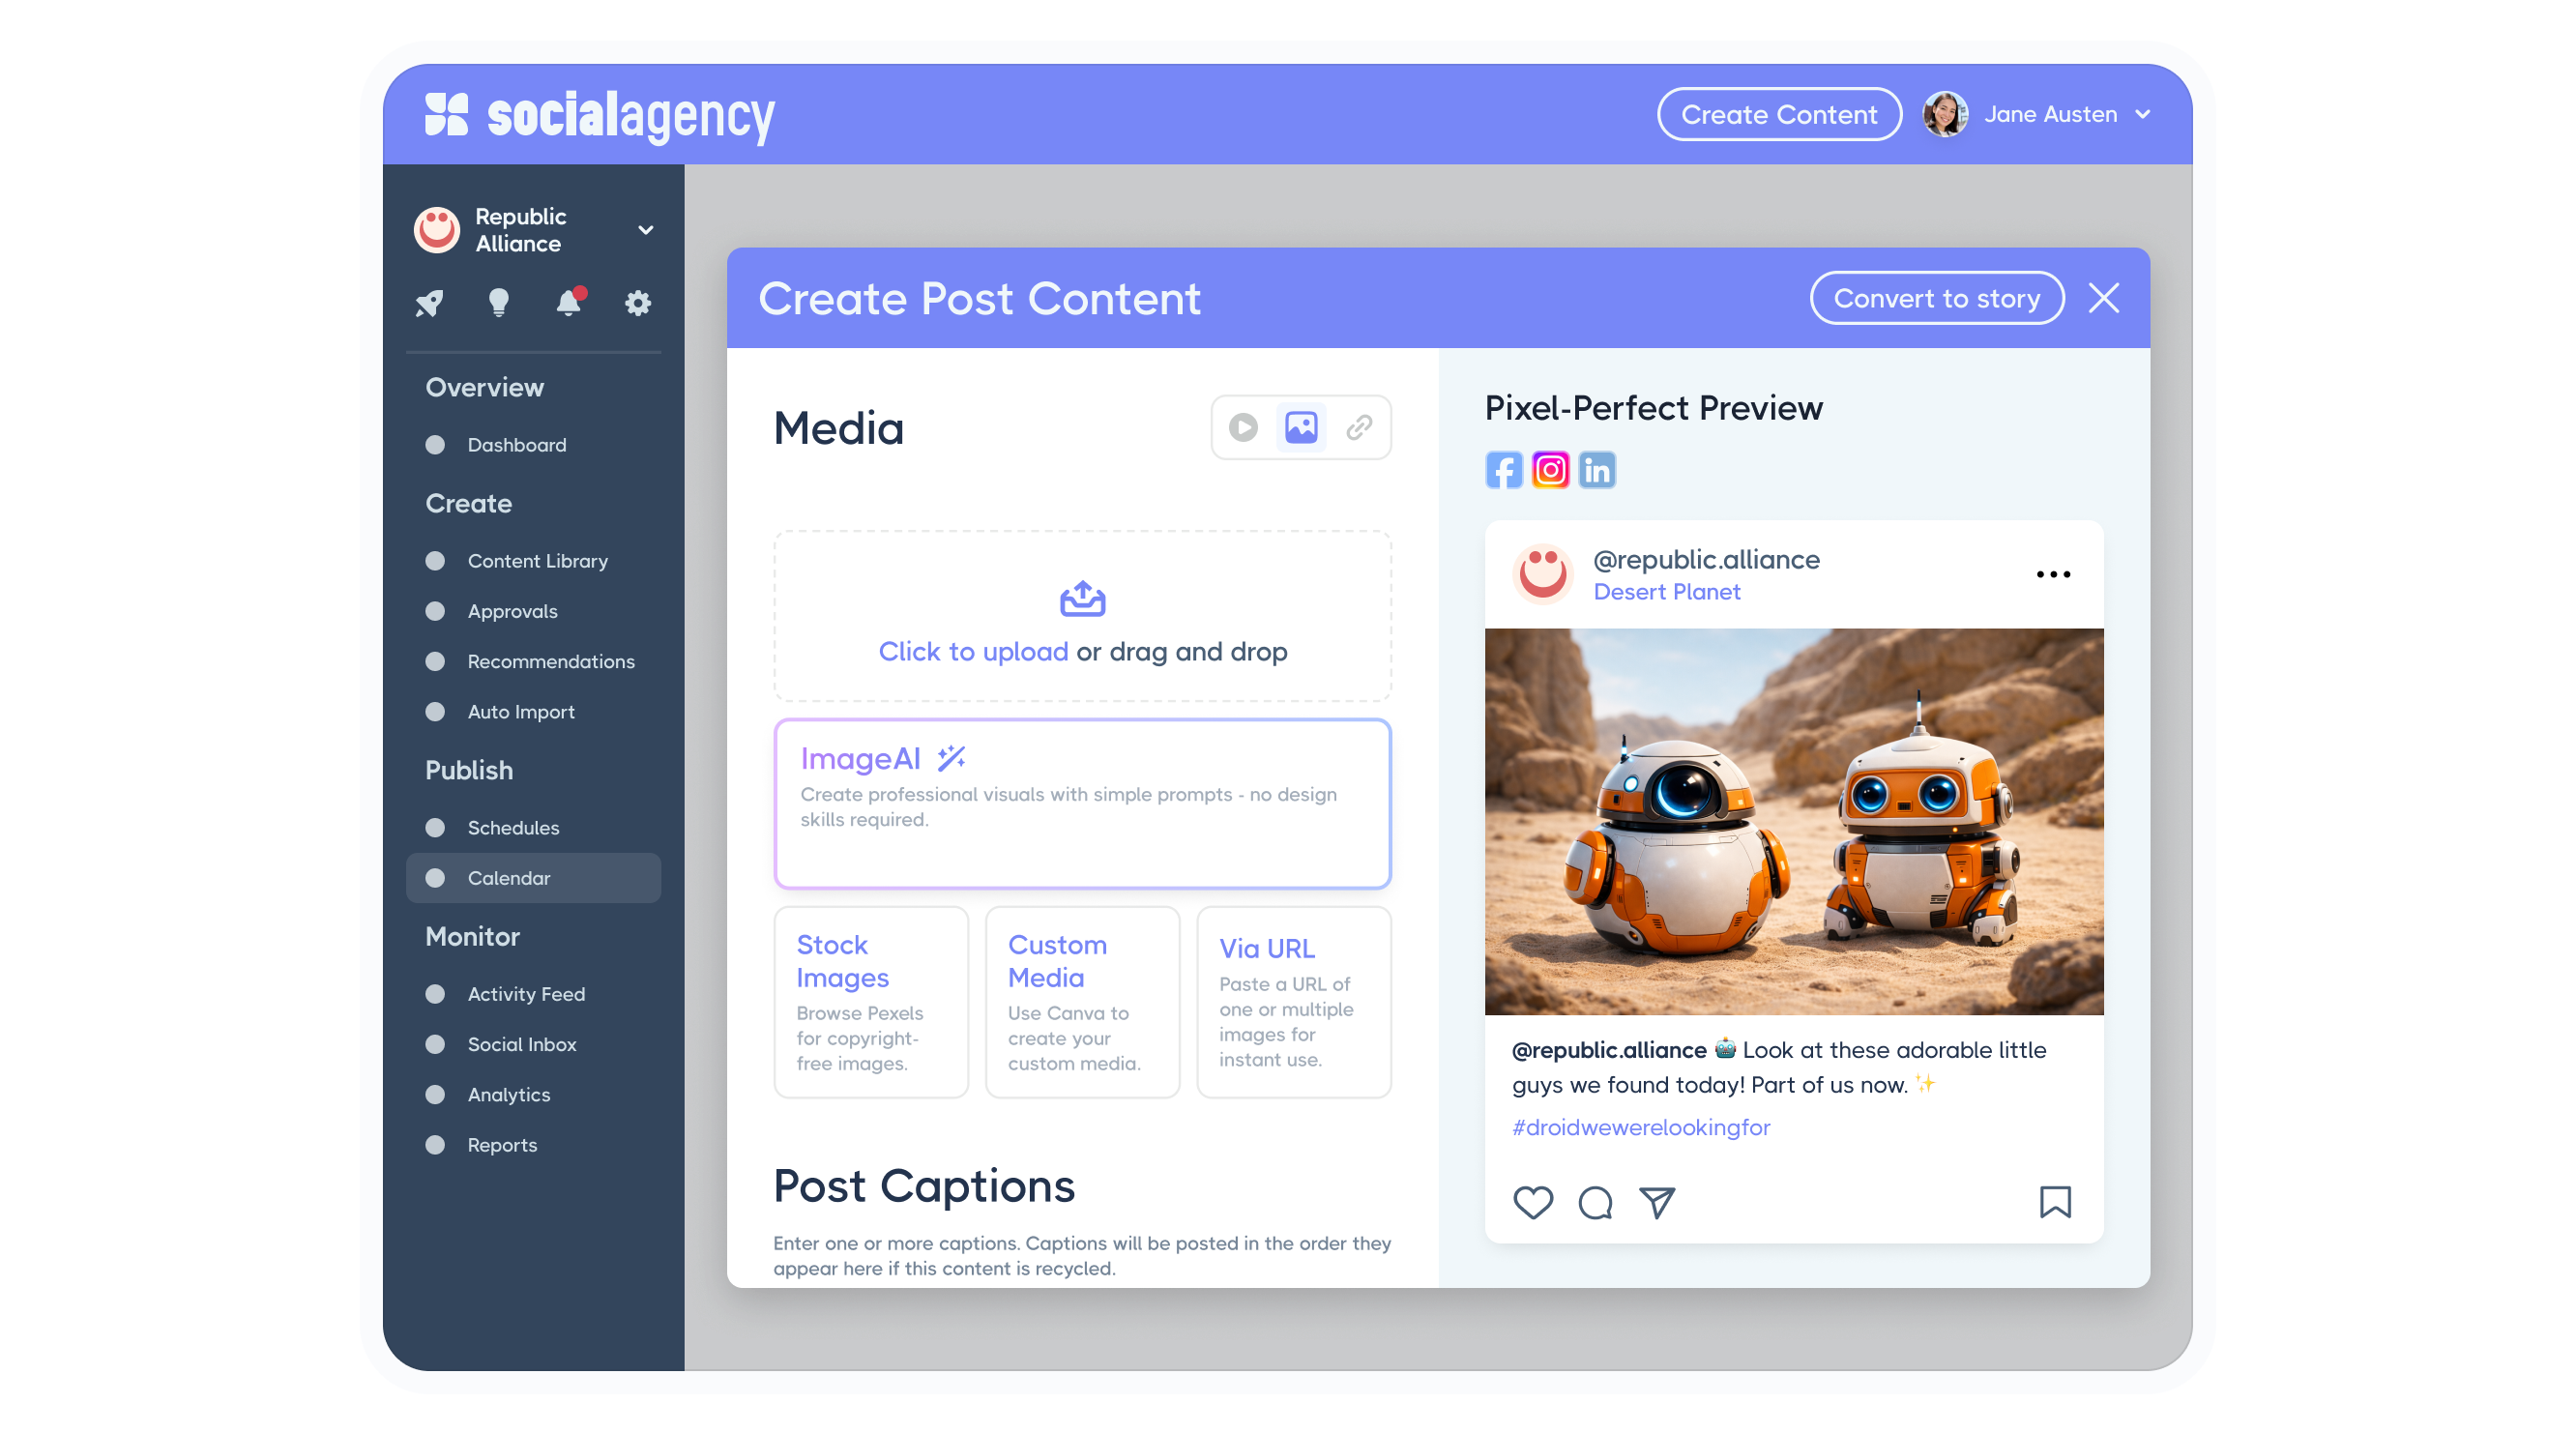Open the ImageAI card
Image resolution: width=2576 pixels, height=1433 pixels.
1082,804
